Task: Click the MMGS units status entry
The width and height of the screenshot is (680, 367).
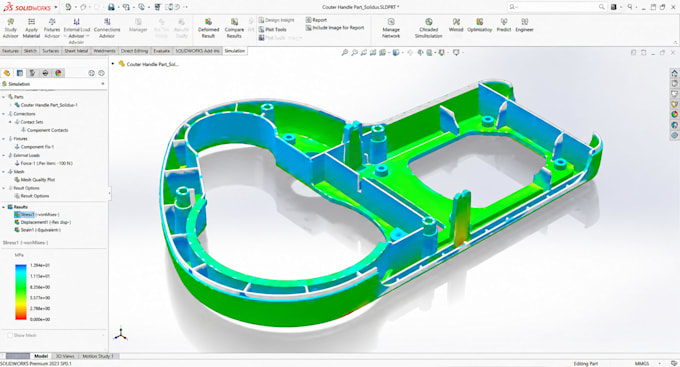Action: click(x=642, y=364)
